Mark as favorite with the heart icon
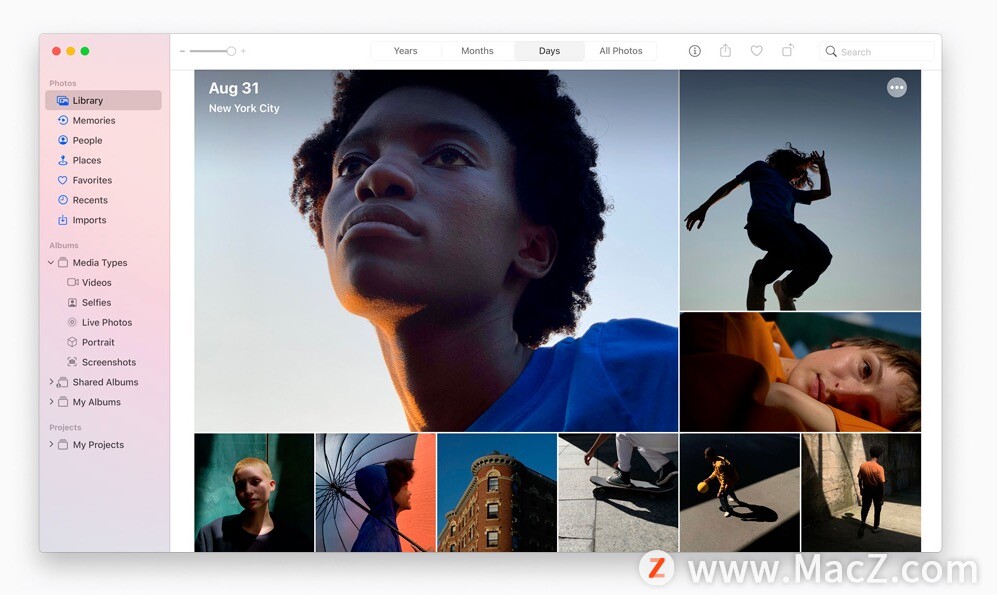This screenshot has width=997, height=595. (756, 51)
